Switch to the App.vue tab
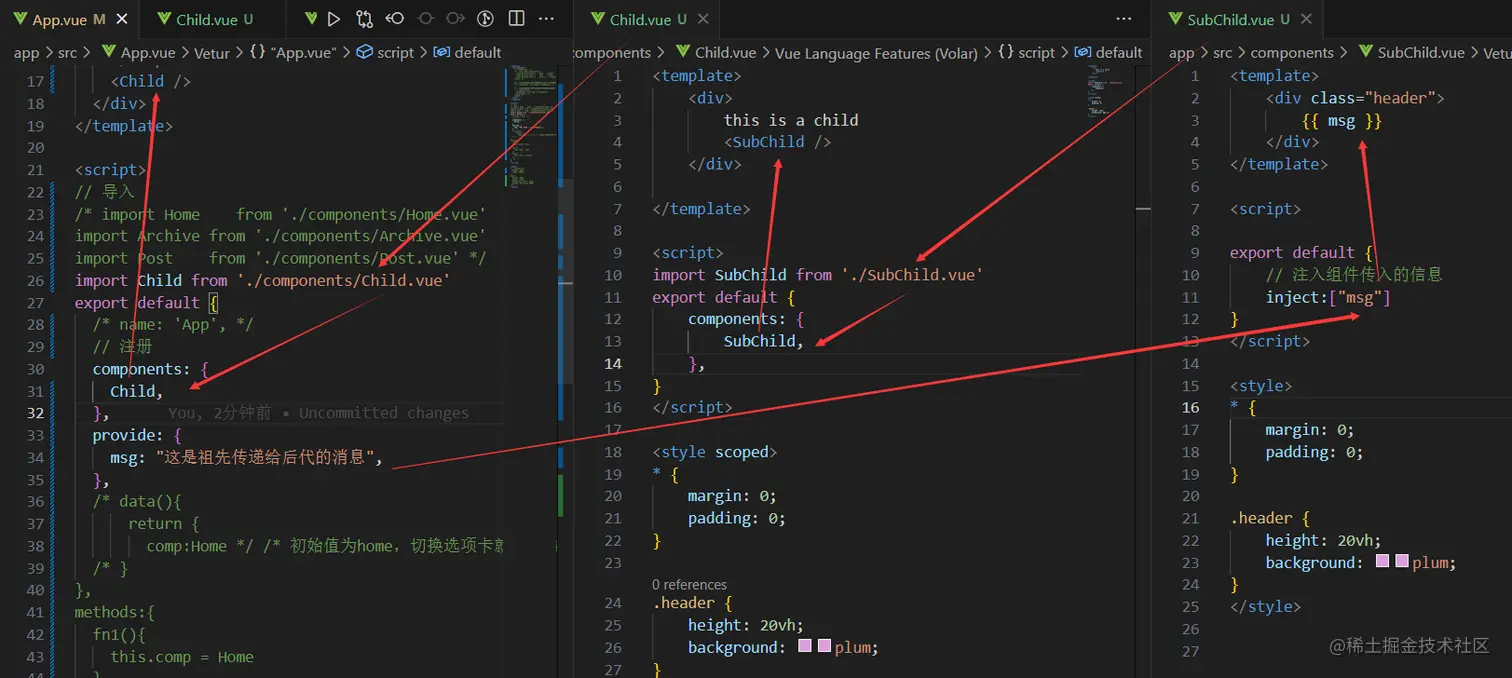This screenshot has height=678, width=1512. [68, 19]
